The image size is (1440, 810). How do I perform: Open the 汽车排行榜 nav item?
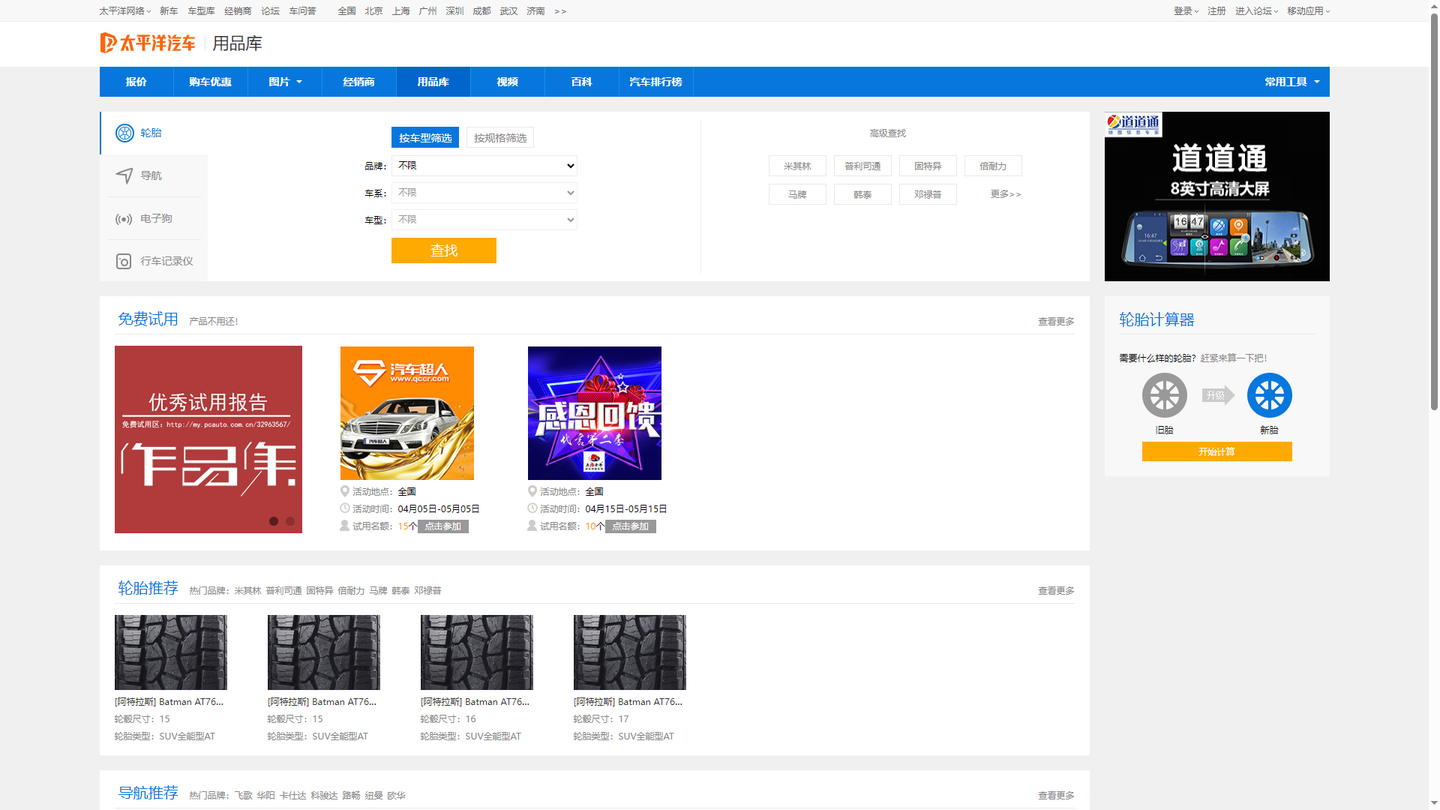[x=656, y=82]
